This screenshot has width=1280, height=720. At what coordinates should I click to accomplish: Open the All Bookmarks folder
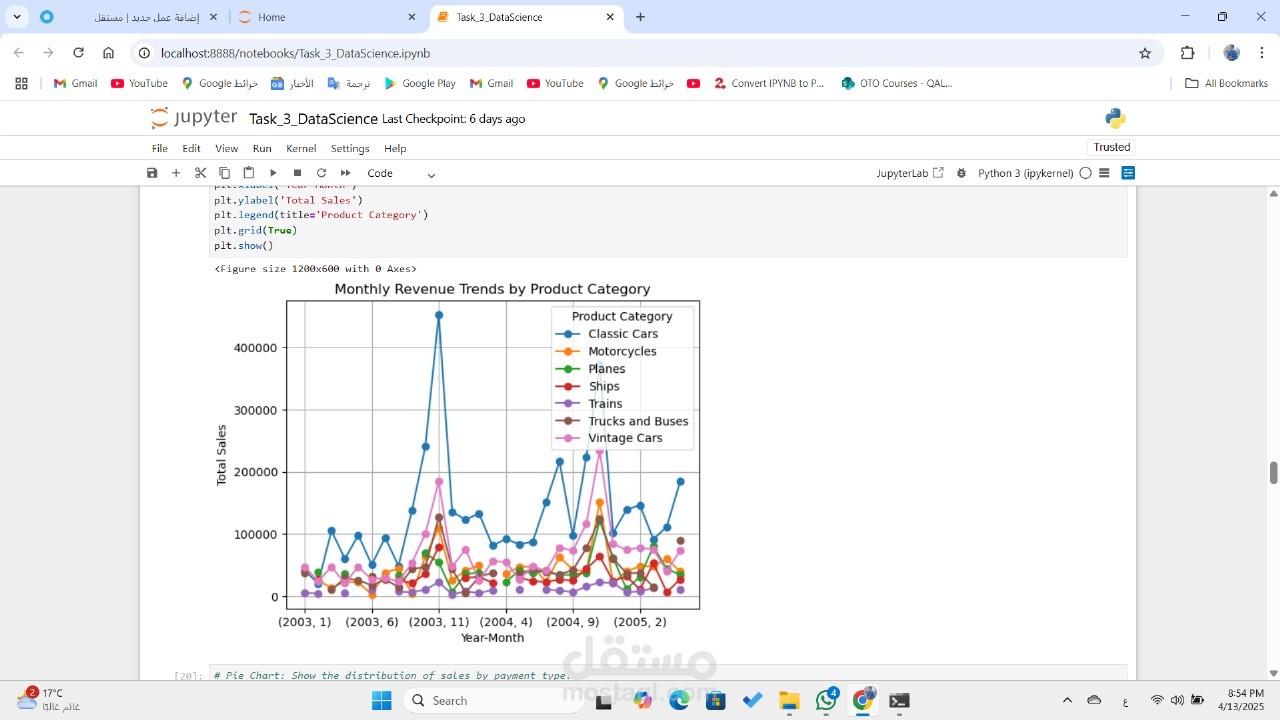(1226, 83)
